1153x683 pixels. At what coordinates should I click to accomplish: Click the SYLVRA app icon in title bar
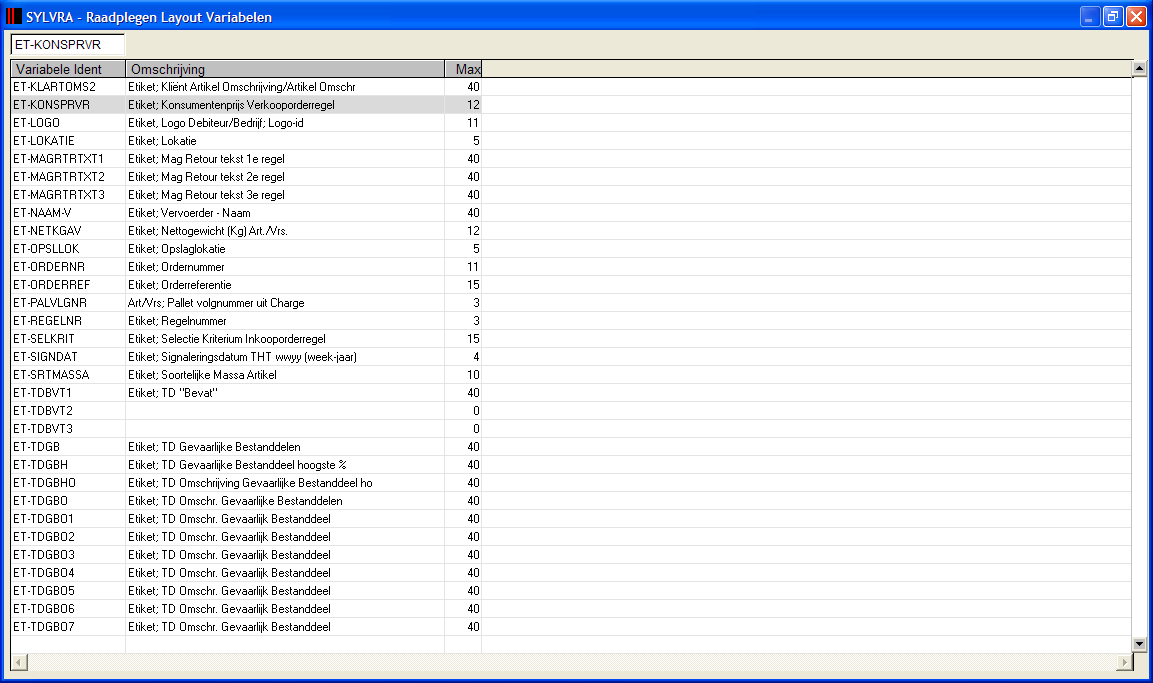point(13,16)
